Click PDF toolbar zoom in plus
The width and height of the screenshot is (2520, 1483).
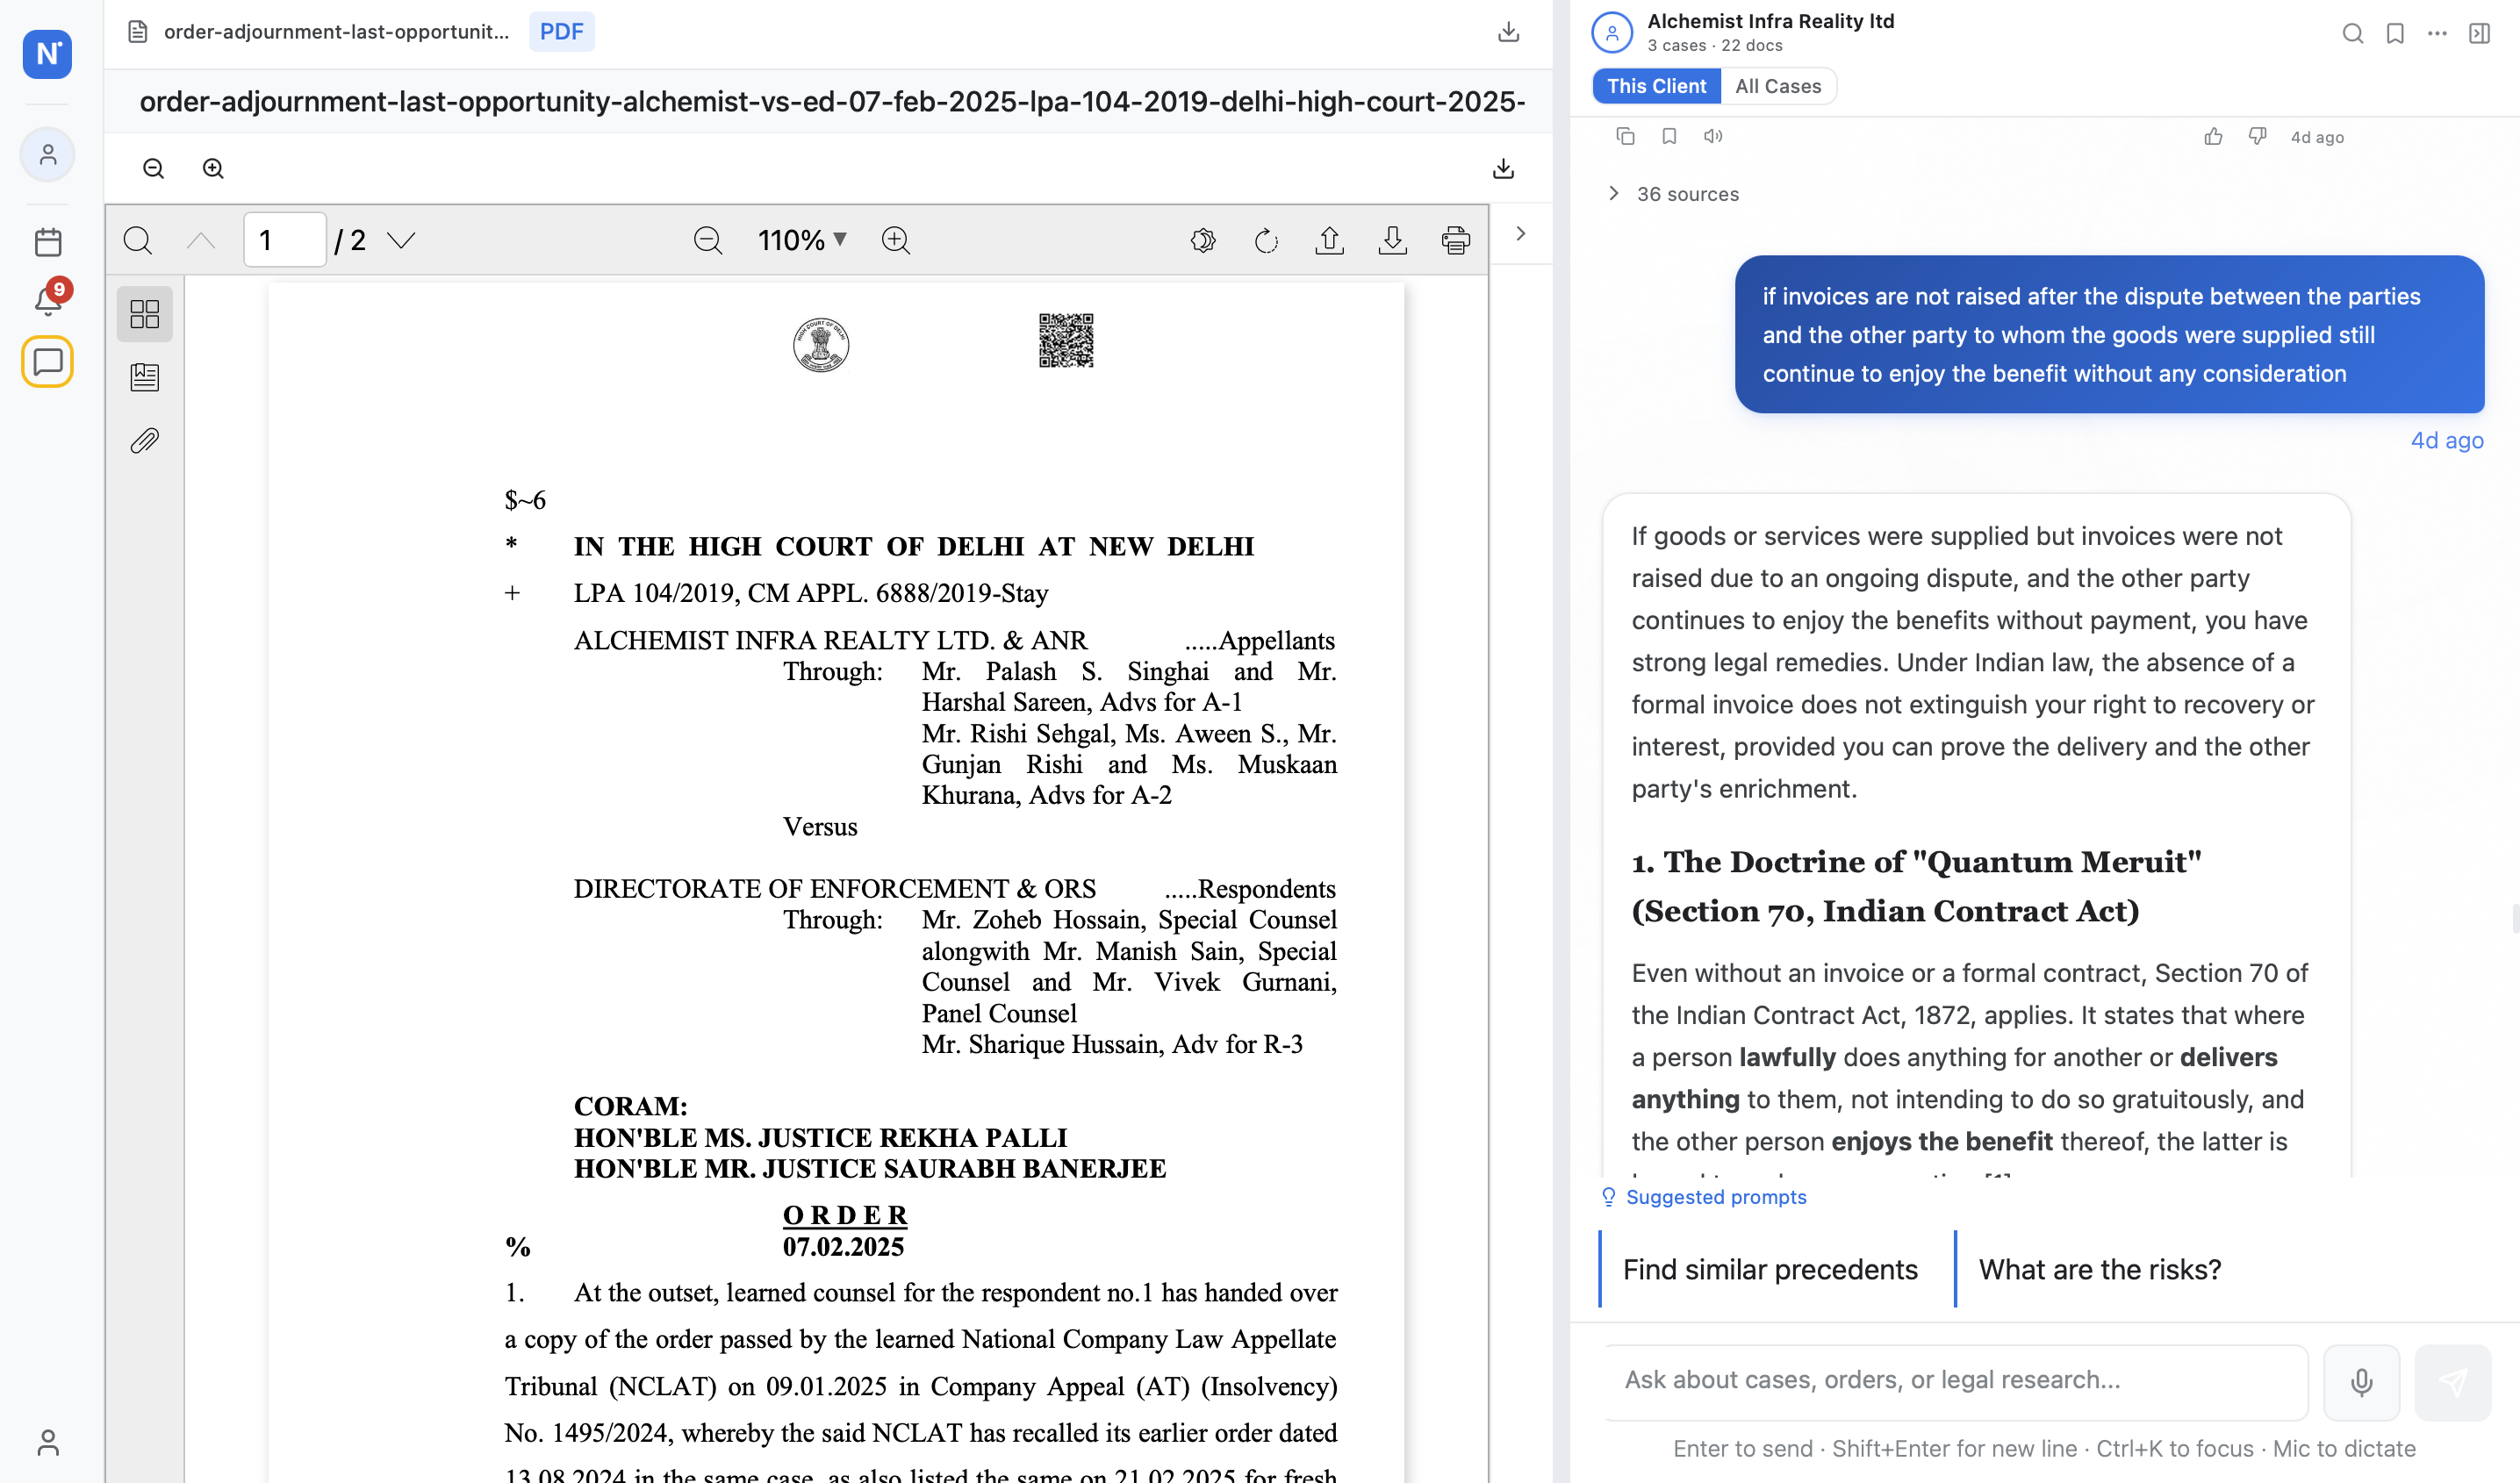tap(896, 240)
